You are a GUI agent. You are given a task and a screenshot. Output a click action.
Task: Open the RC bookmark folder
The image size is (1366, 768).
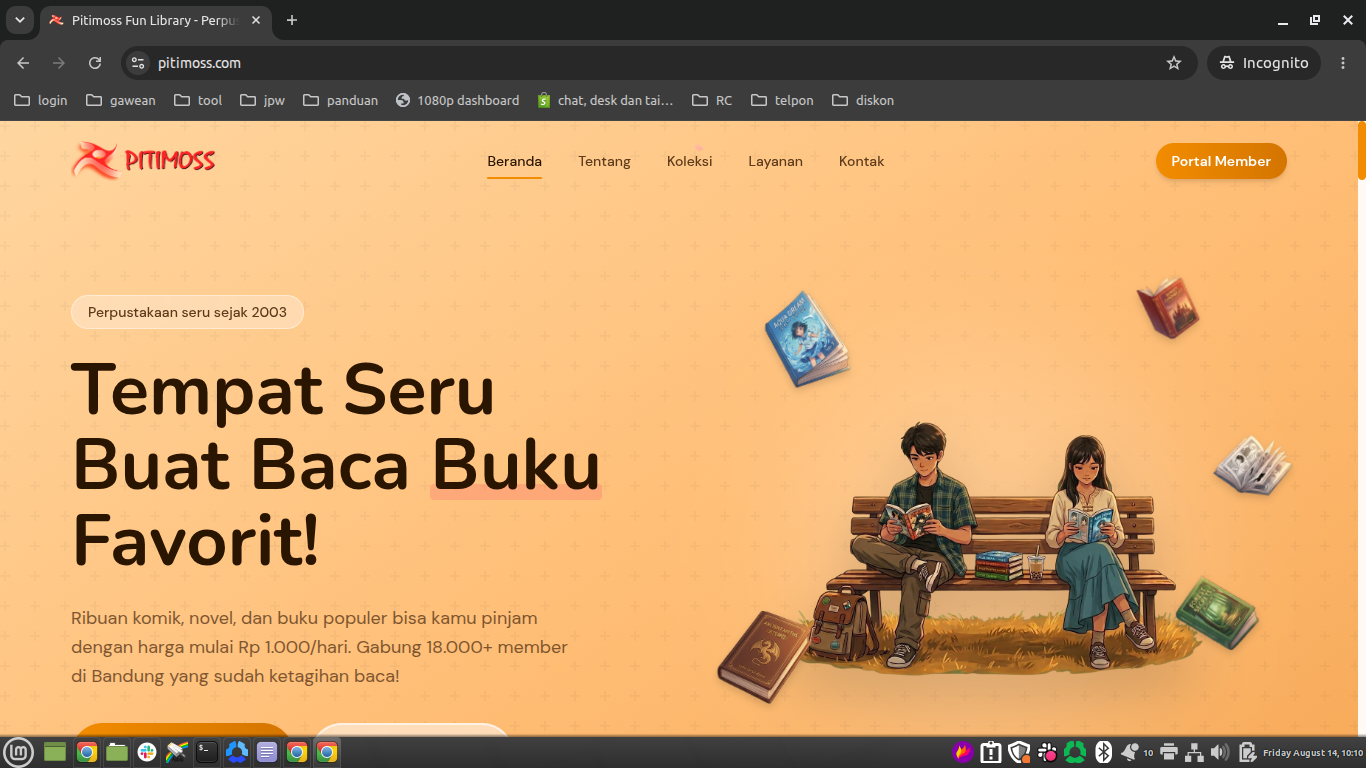(711, 100)
